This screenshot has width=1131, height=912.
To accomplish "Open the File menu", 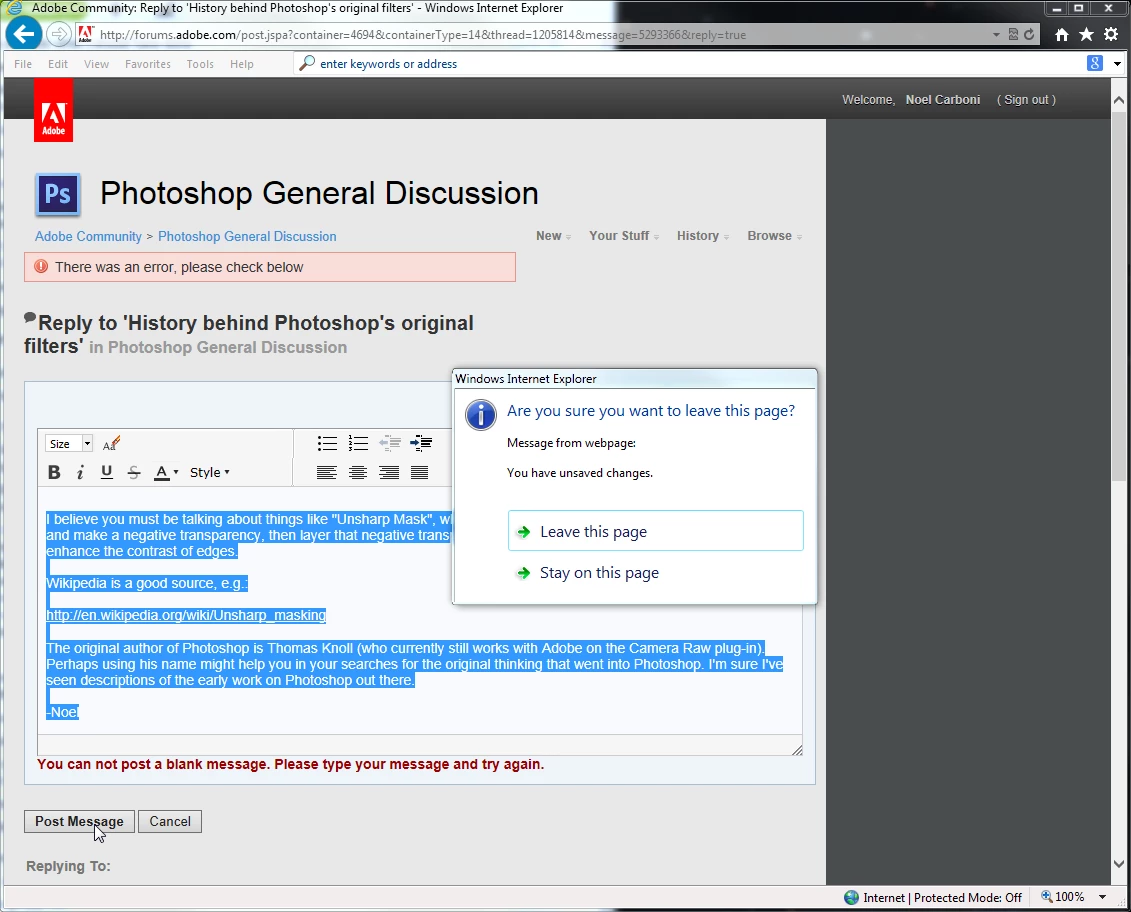I will [x=23, y=64].
